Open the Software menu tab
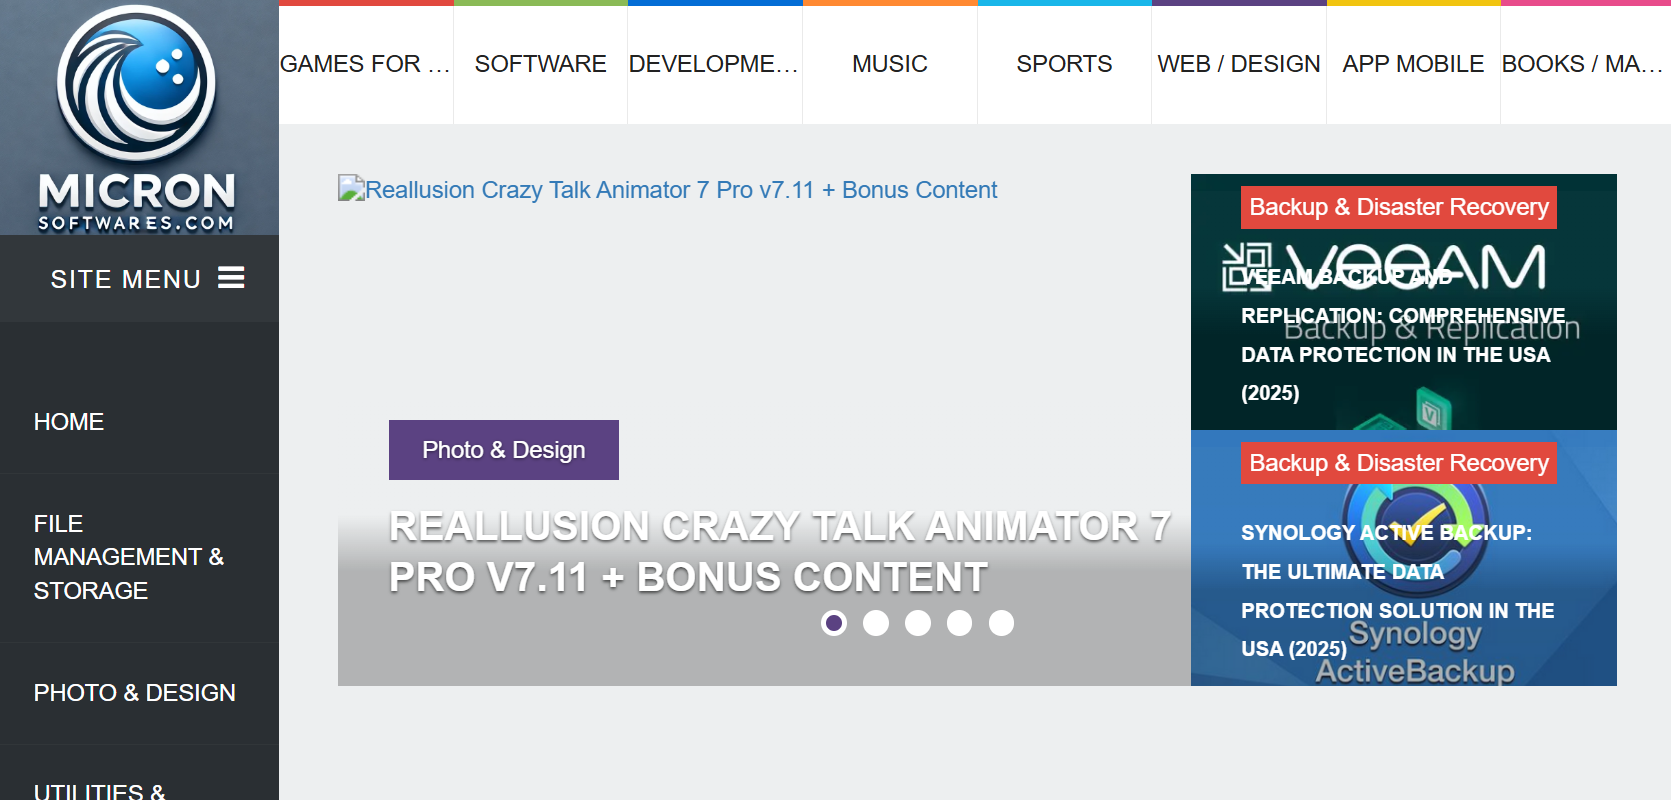 pos(541,64)
